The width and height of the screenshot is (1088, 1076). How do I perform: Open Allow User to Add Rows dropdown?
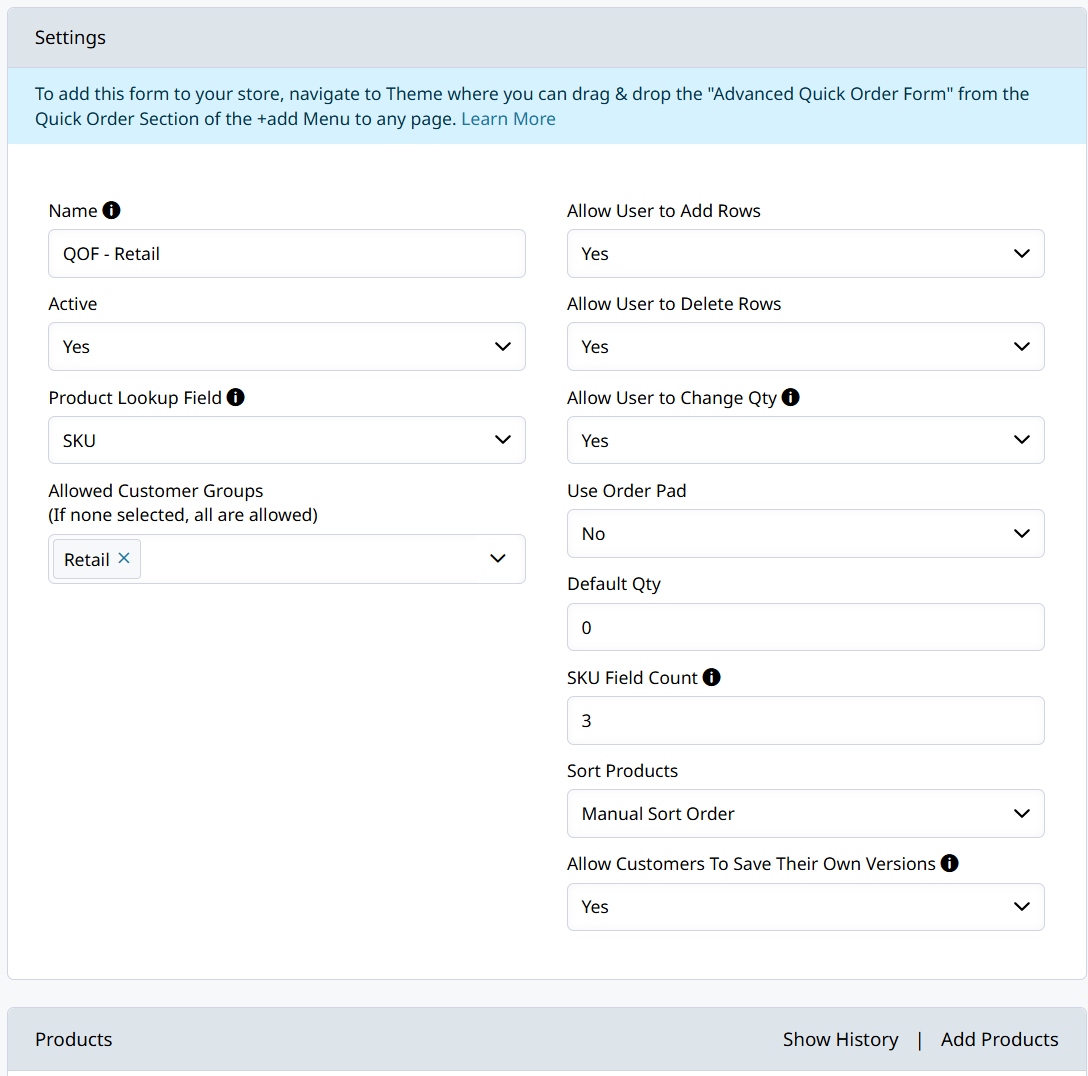click(806, 253)
